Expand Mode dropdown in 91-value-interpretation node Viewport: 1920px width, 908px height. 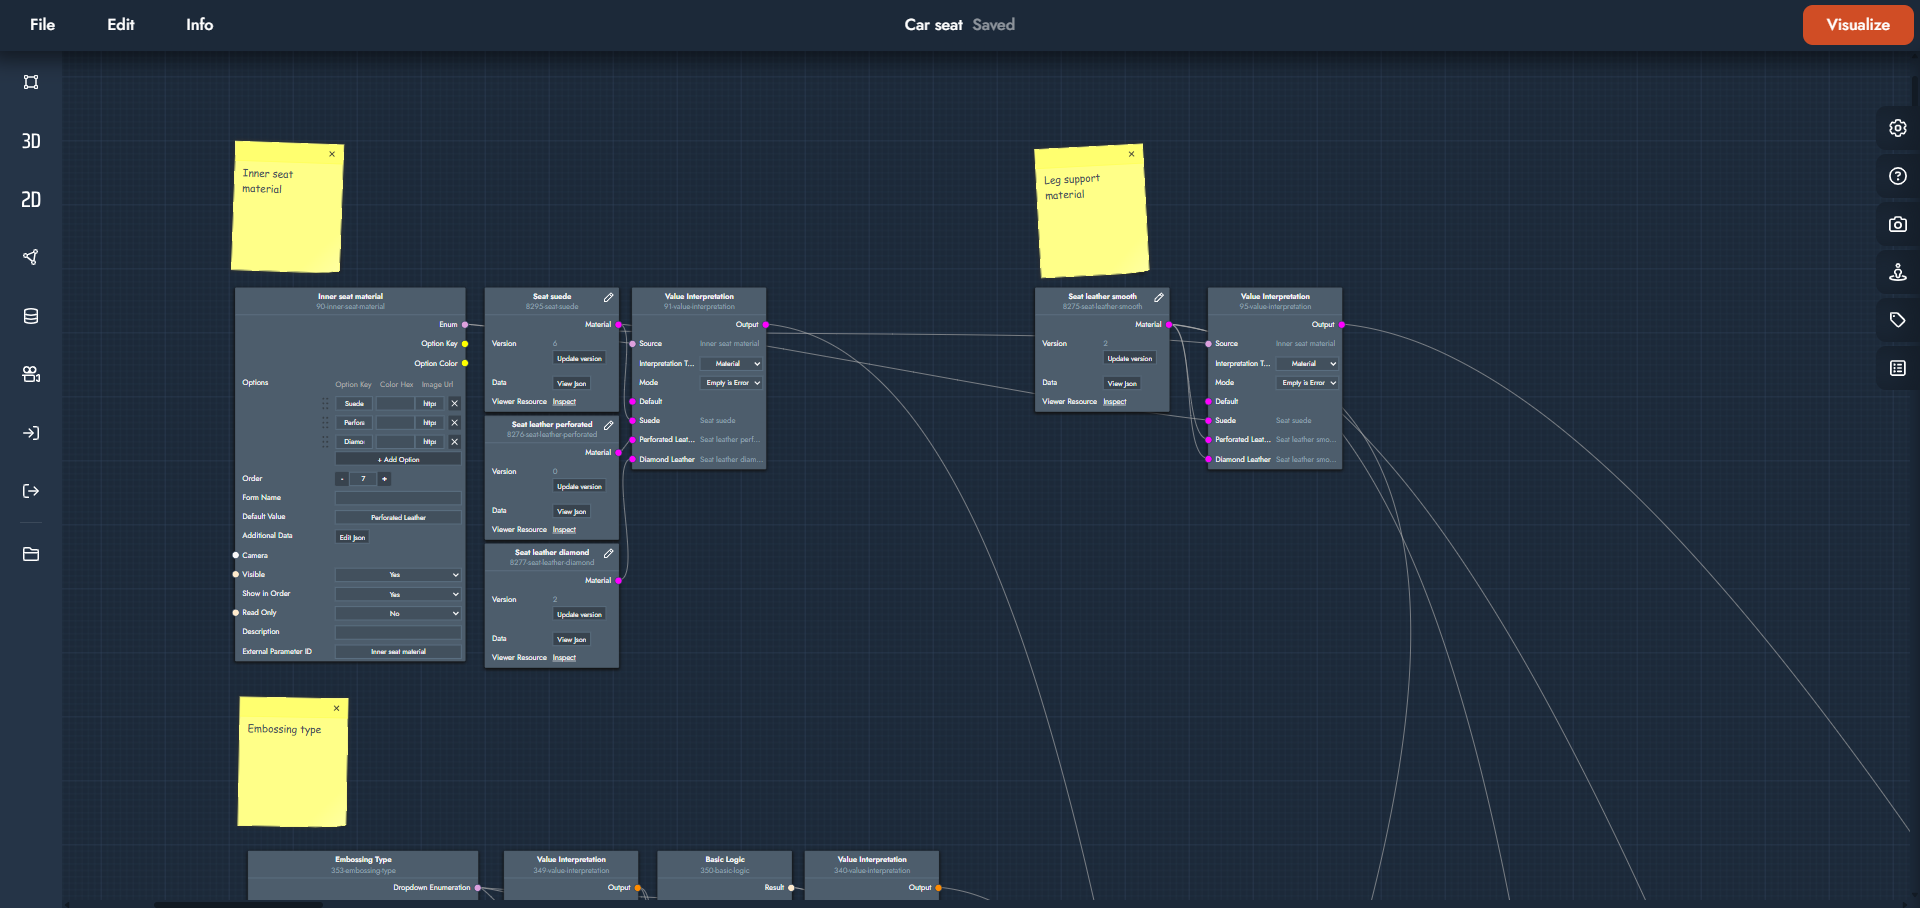click(x=732, y=383)
